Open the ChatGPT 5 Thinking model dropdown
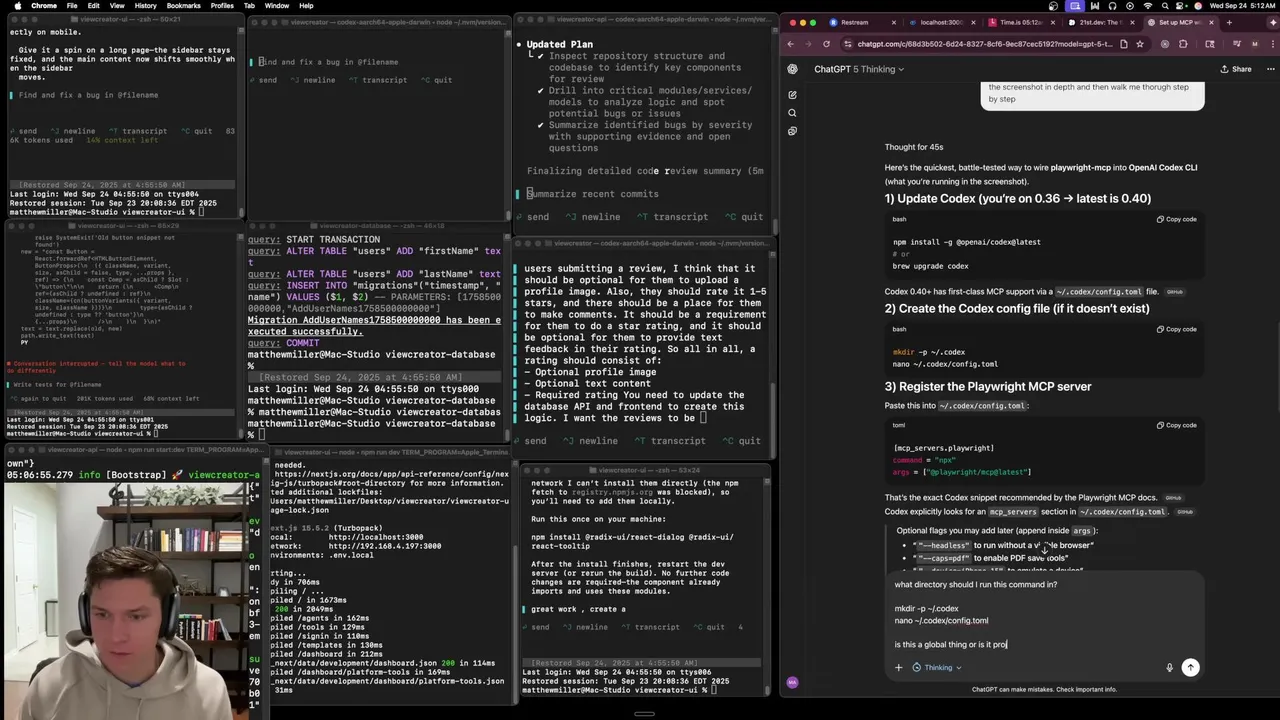The image size is (1280, 720). pos(859,69)
